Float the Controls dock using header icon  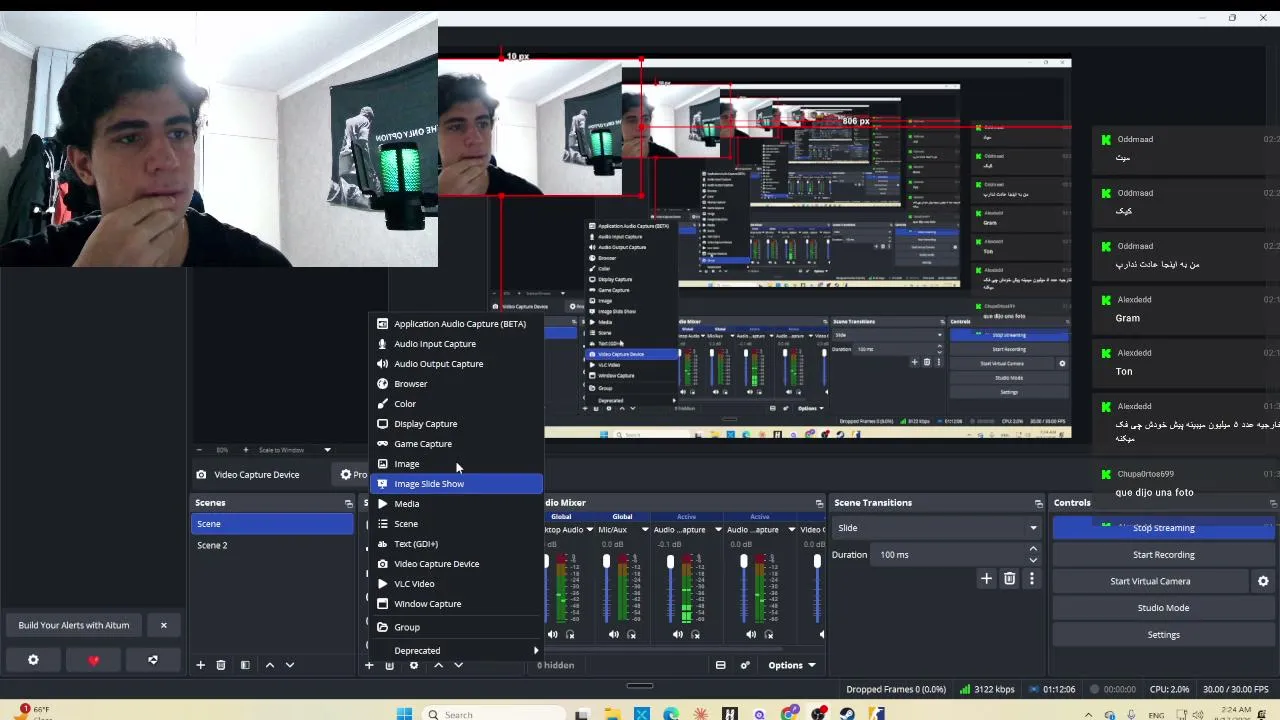(x=1273, y=503)
